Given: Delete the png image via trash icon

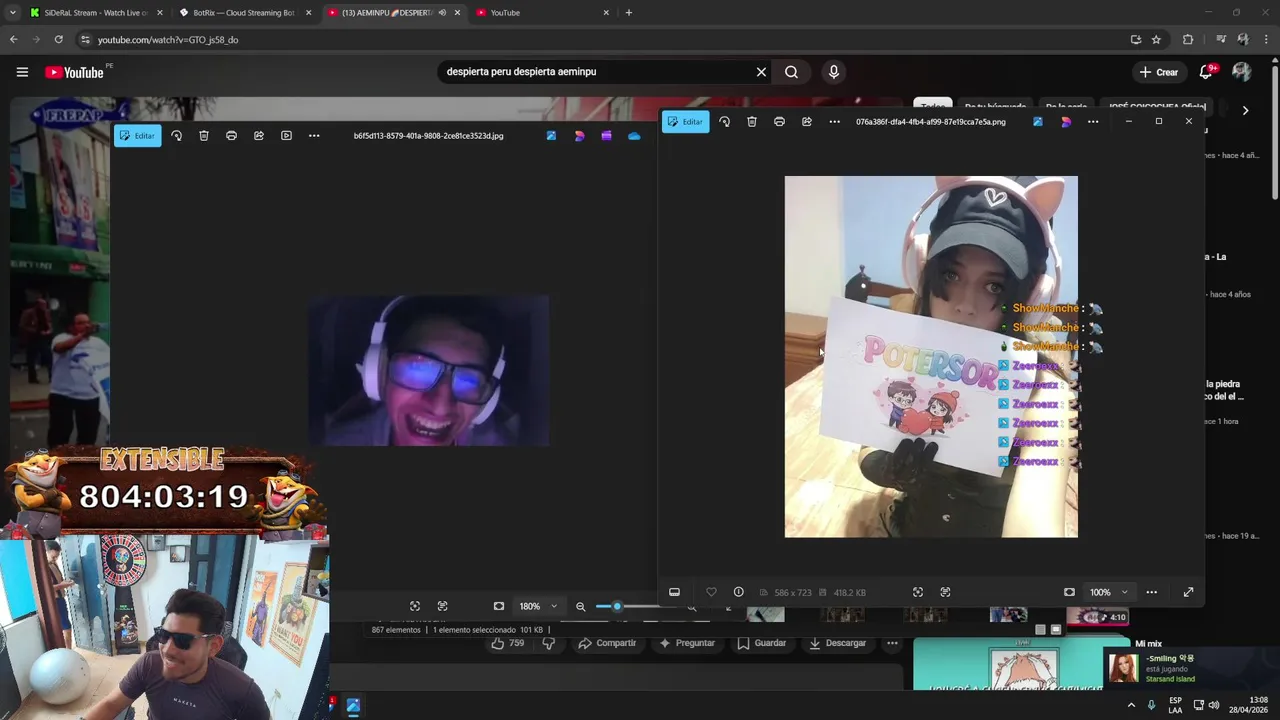Looking at the screenshot, I should point(752,122).
